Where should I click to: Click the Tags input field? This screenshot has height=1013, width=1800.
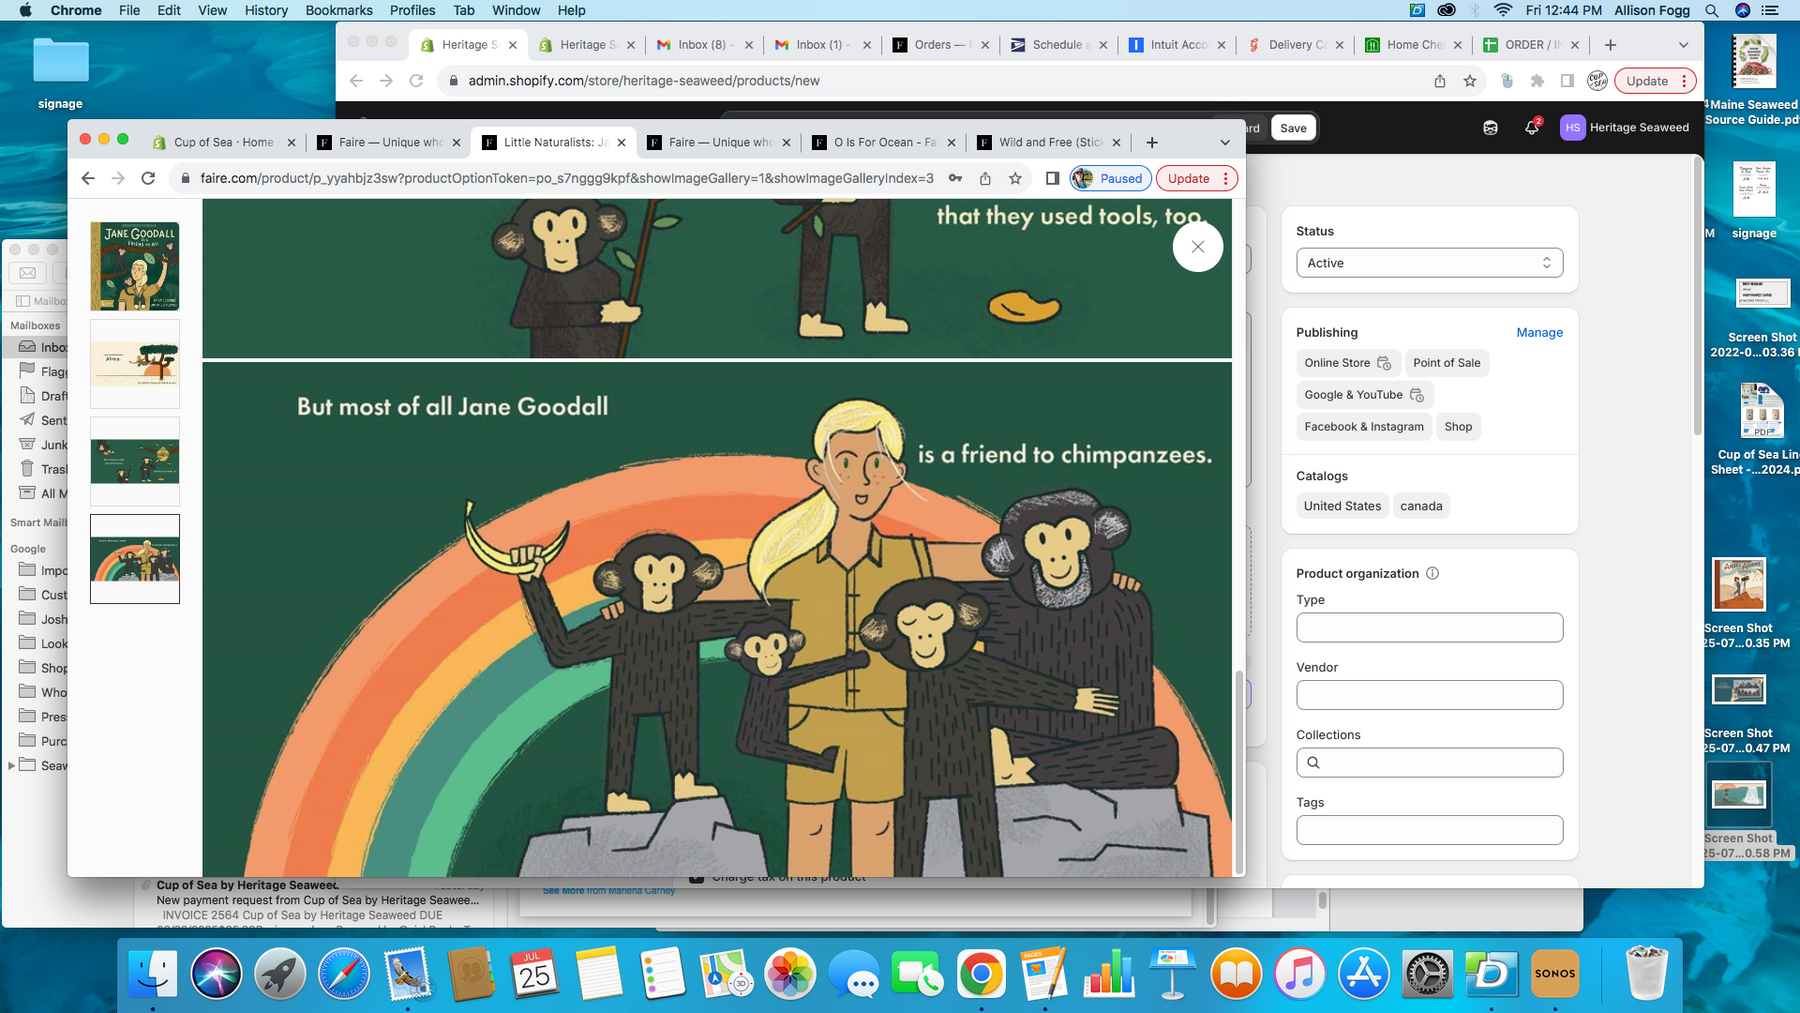1429,830
